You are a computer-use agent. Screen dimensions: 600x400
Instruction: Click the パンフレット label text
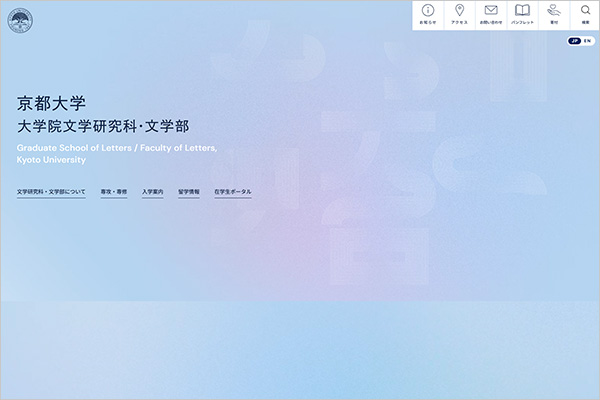[522, 22]
